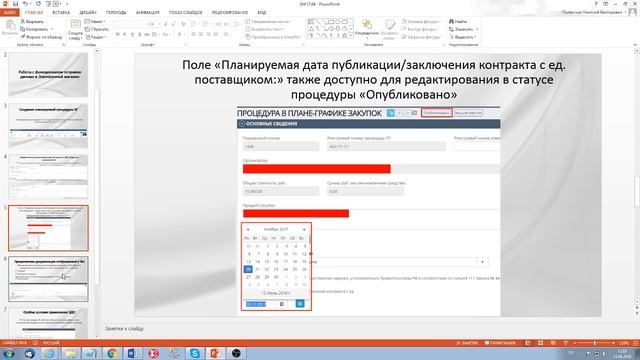Open Windows Explorer from taskbar
The width and height of the screenshot is (640, 360).
(x=71, y=353)
